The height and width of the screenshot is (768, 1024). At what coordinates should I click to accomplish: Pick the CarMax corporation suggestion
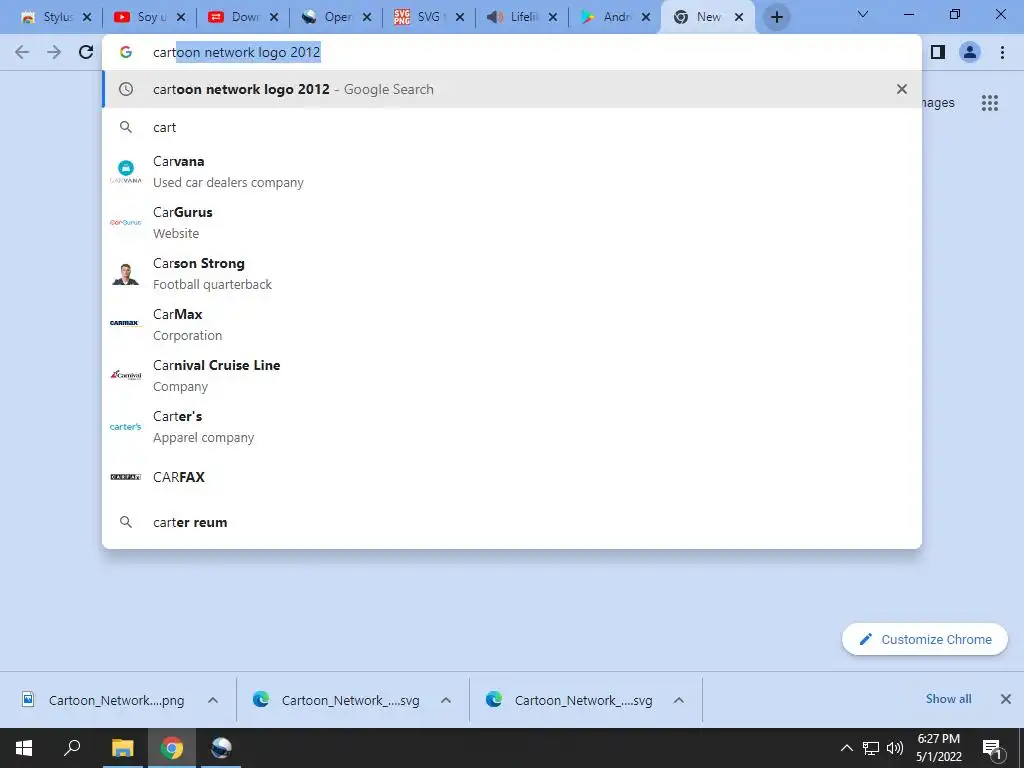coord(512,325)
